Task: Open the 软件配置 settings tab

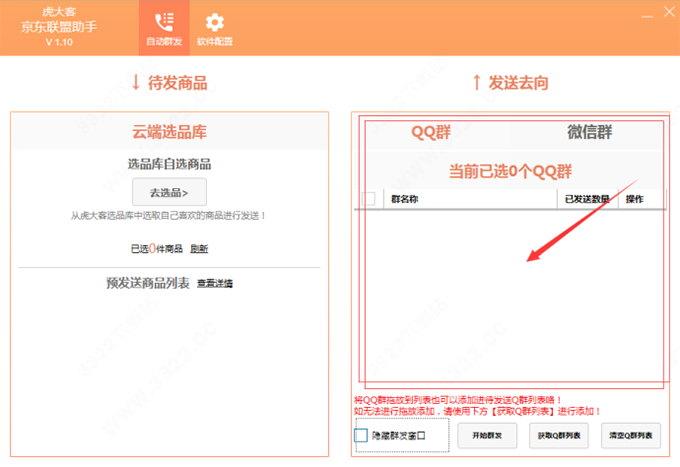Action: (215, 28)
